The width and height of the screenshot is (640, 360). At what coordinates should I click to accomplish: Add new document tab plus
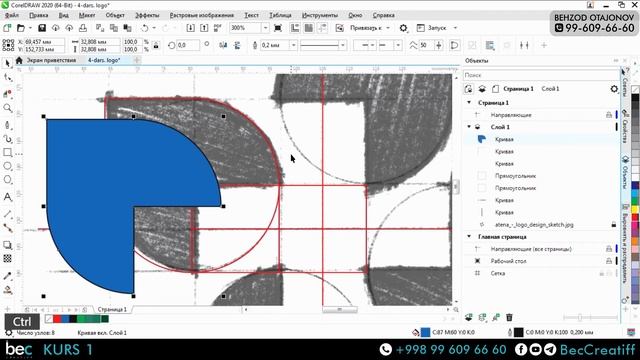click(137, 60)
